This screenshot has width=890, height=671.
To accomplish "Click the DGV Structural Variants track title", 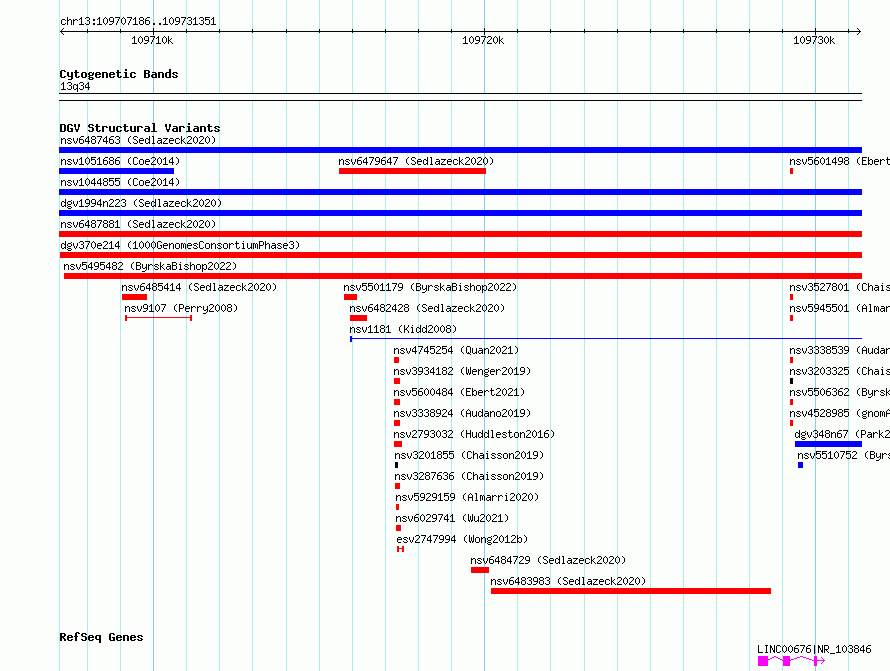I will point(140,128).
